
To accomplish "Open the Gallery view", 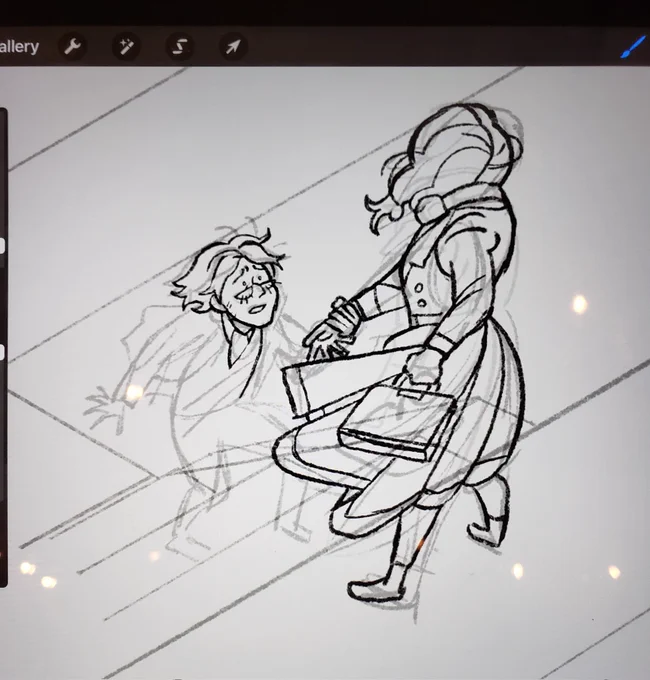I will click(x=19, y=46).
